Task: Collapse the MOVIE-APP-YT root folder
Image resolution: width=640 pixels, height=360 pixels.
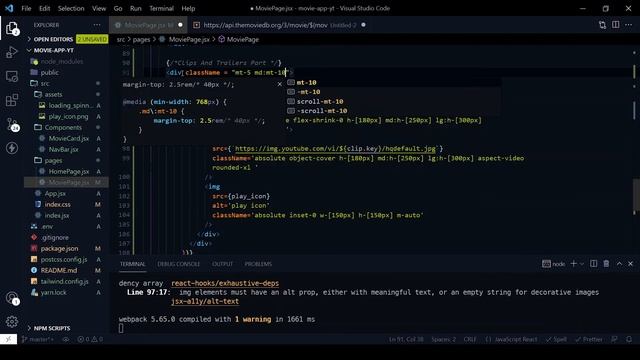Action: [x=53, y=50]
